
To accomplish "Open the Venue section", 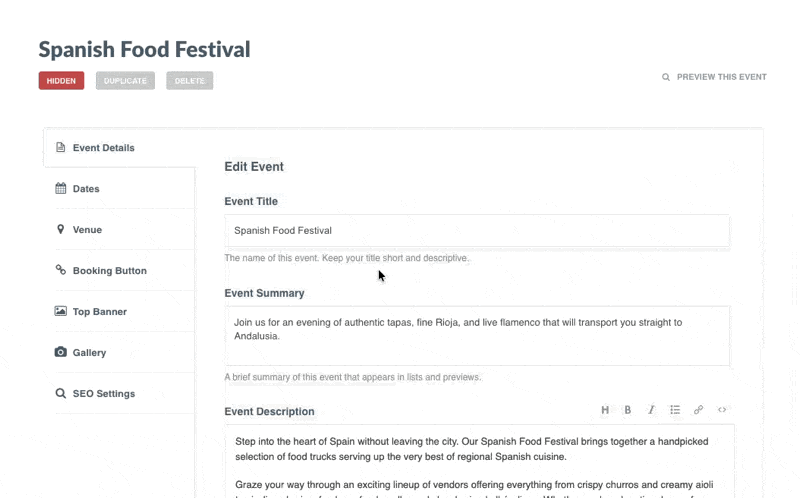I will (x=87, y=230).
